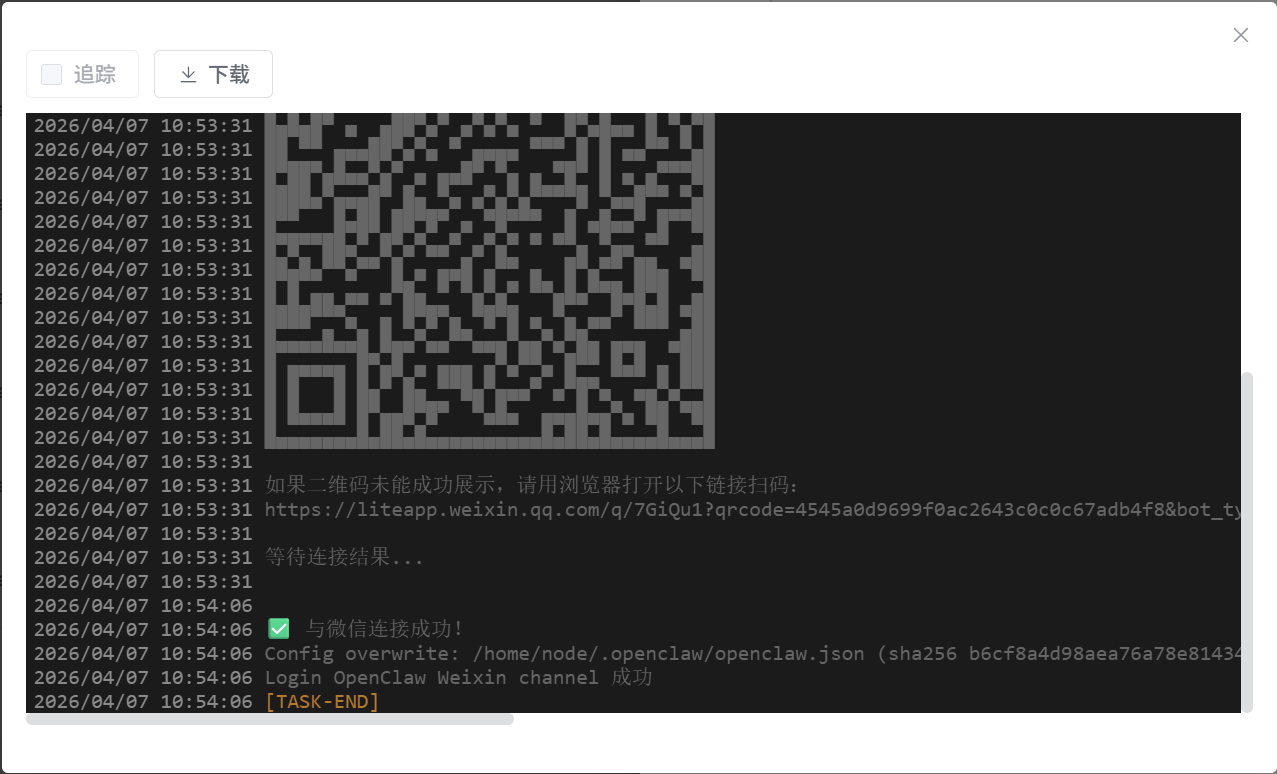Click the vertical scrollbar track above the thumb
This screenshot has height=774, width=1277.
pyautogui.click(x=1246, y=242)
